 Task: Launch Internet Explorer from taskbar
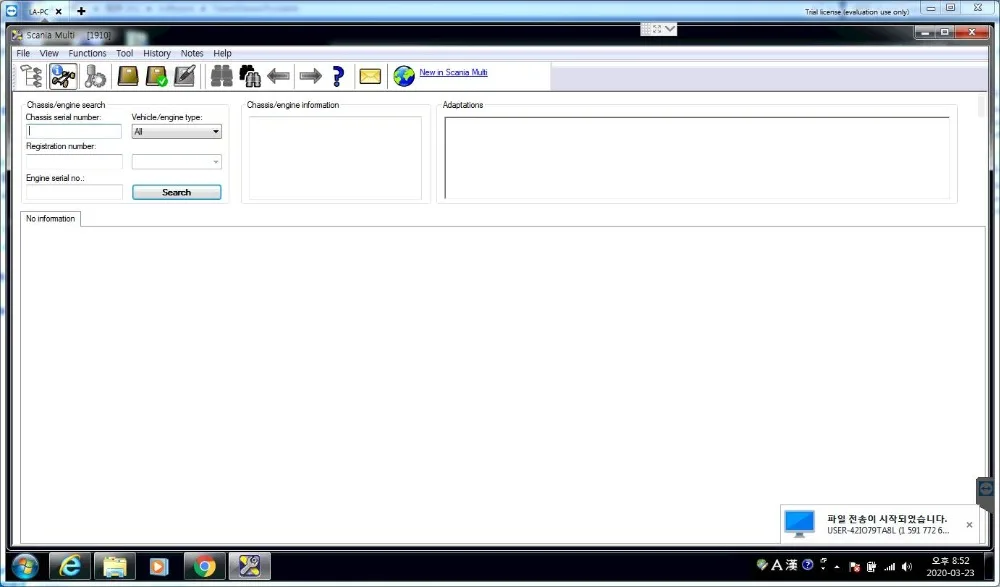(70, 566)
